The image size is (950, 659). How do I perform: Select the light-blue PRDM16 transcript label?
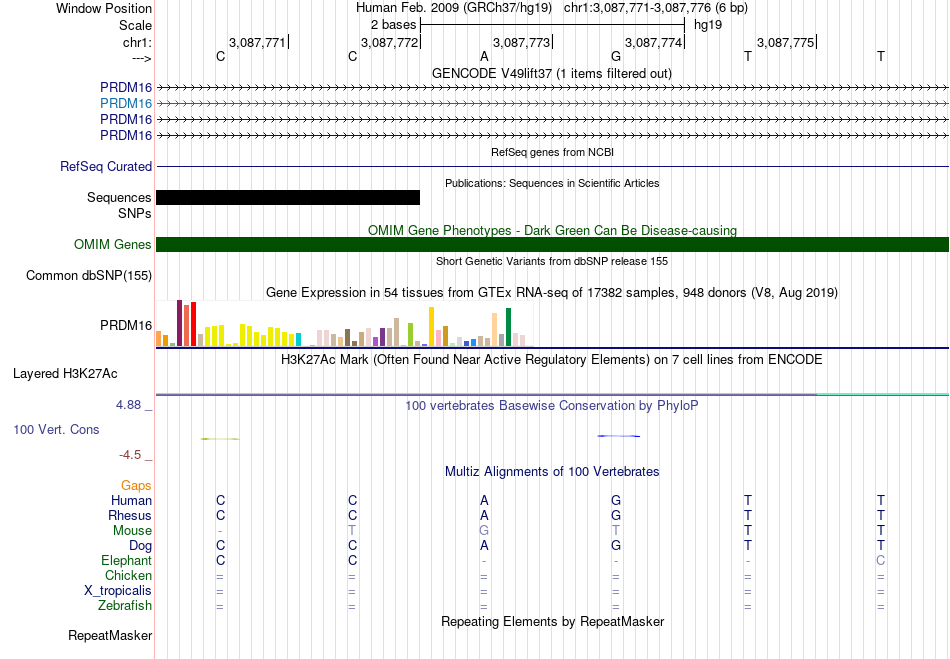[x=126, y=103]
